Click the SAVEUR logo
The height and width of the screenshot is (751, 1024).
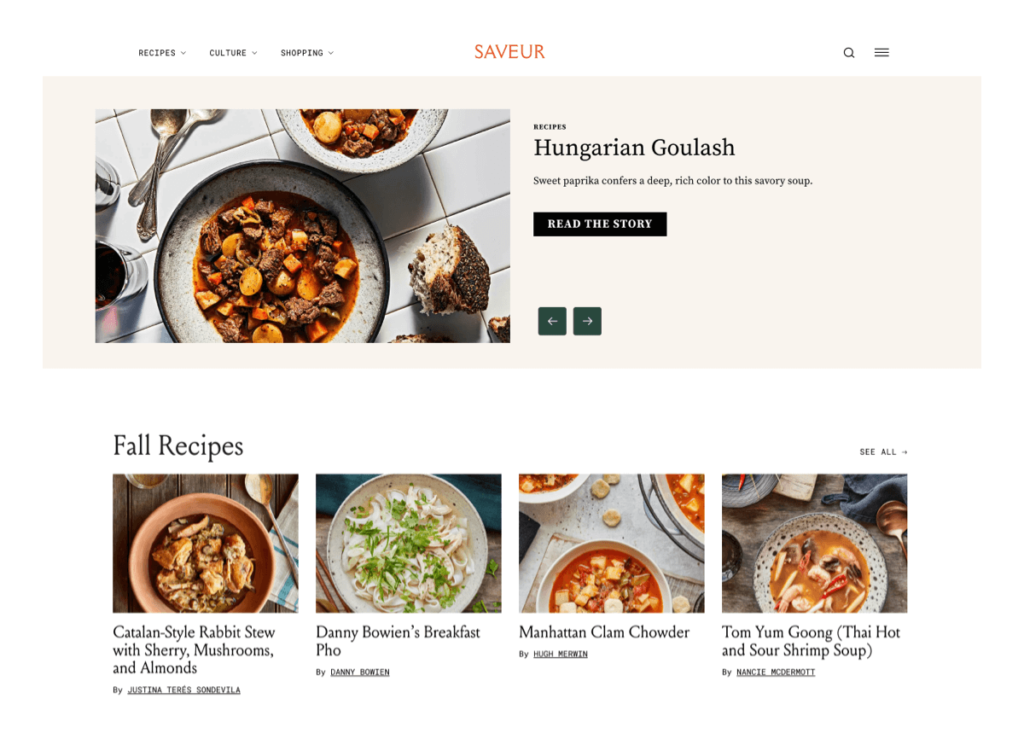509,52
